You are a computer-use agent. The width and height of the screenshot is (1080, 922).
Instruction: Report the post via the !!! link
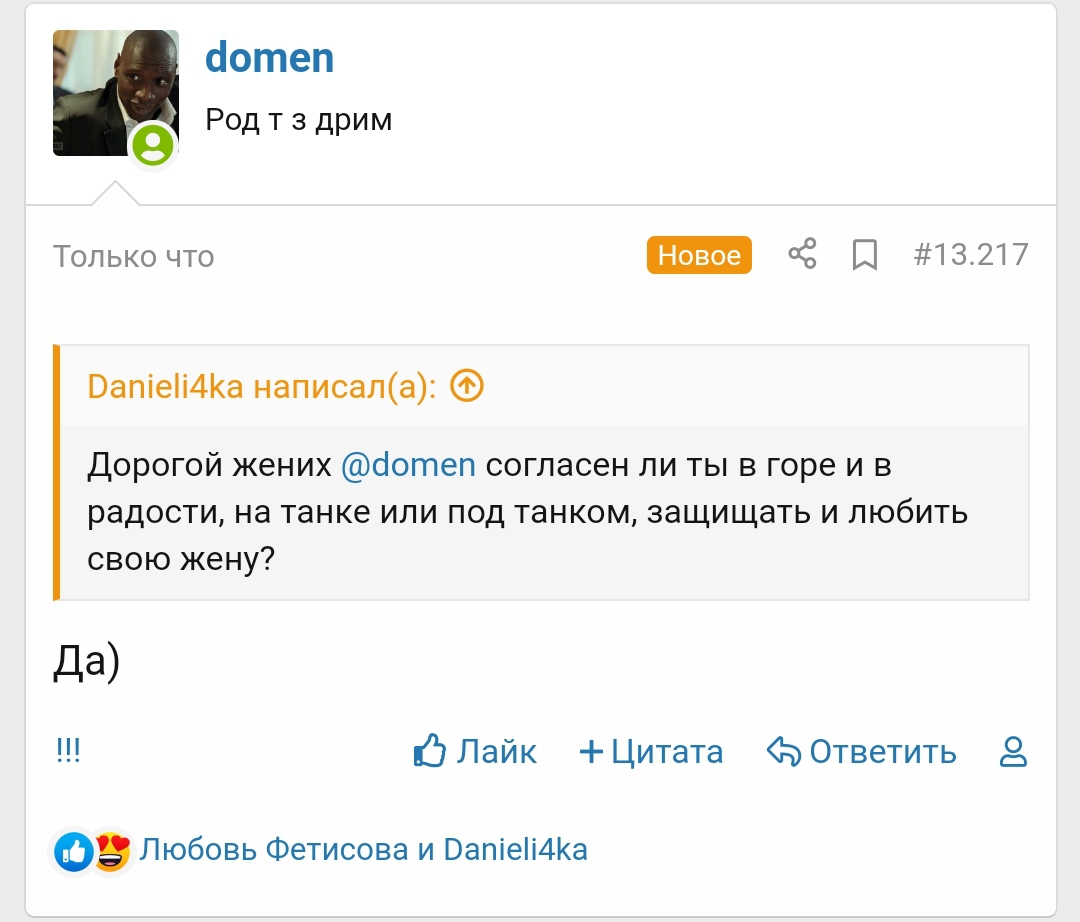(68, 751)
